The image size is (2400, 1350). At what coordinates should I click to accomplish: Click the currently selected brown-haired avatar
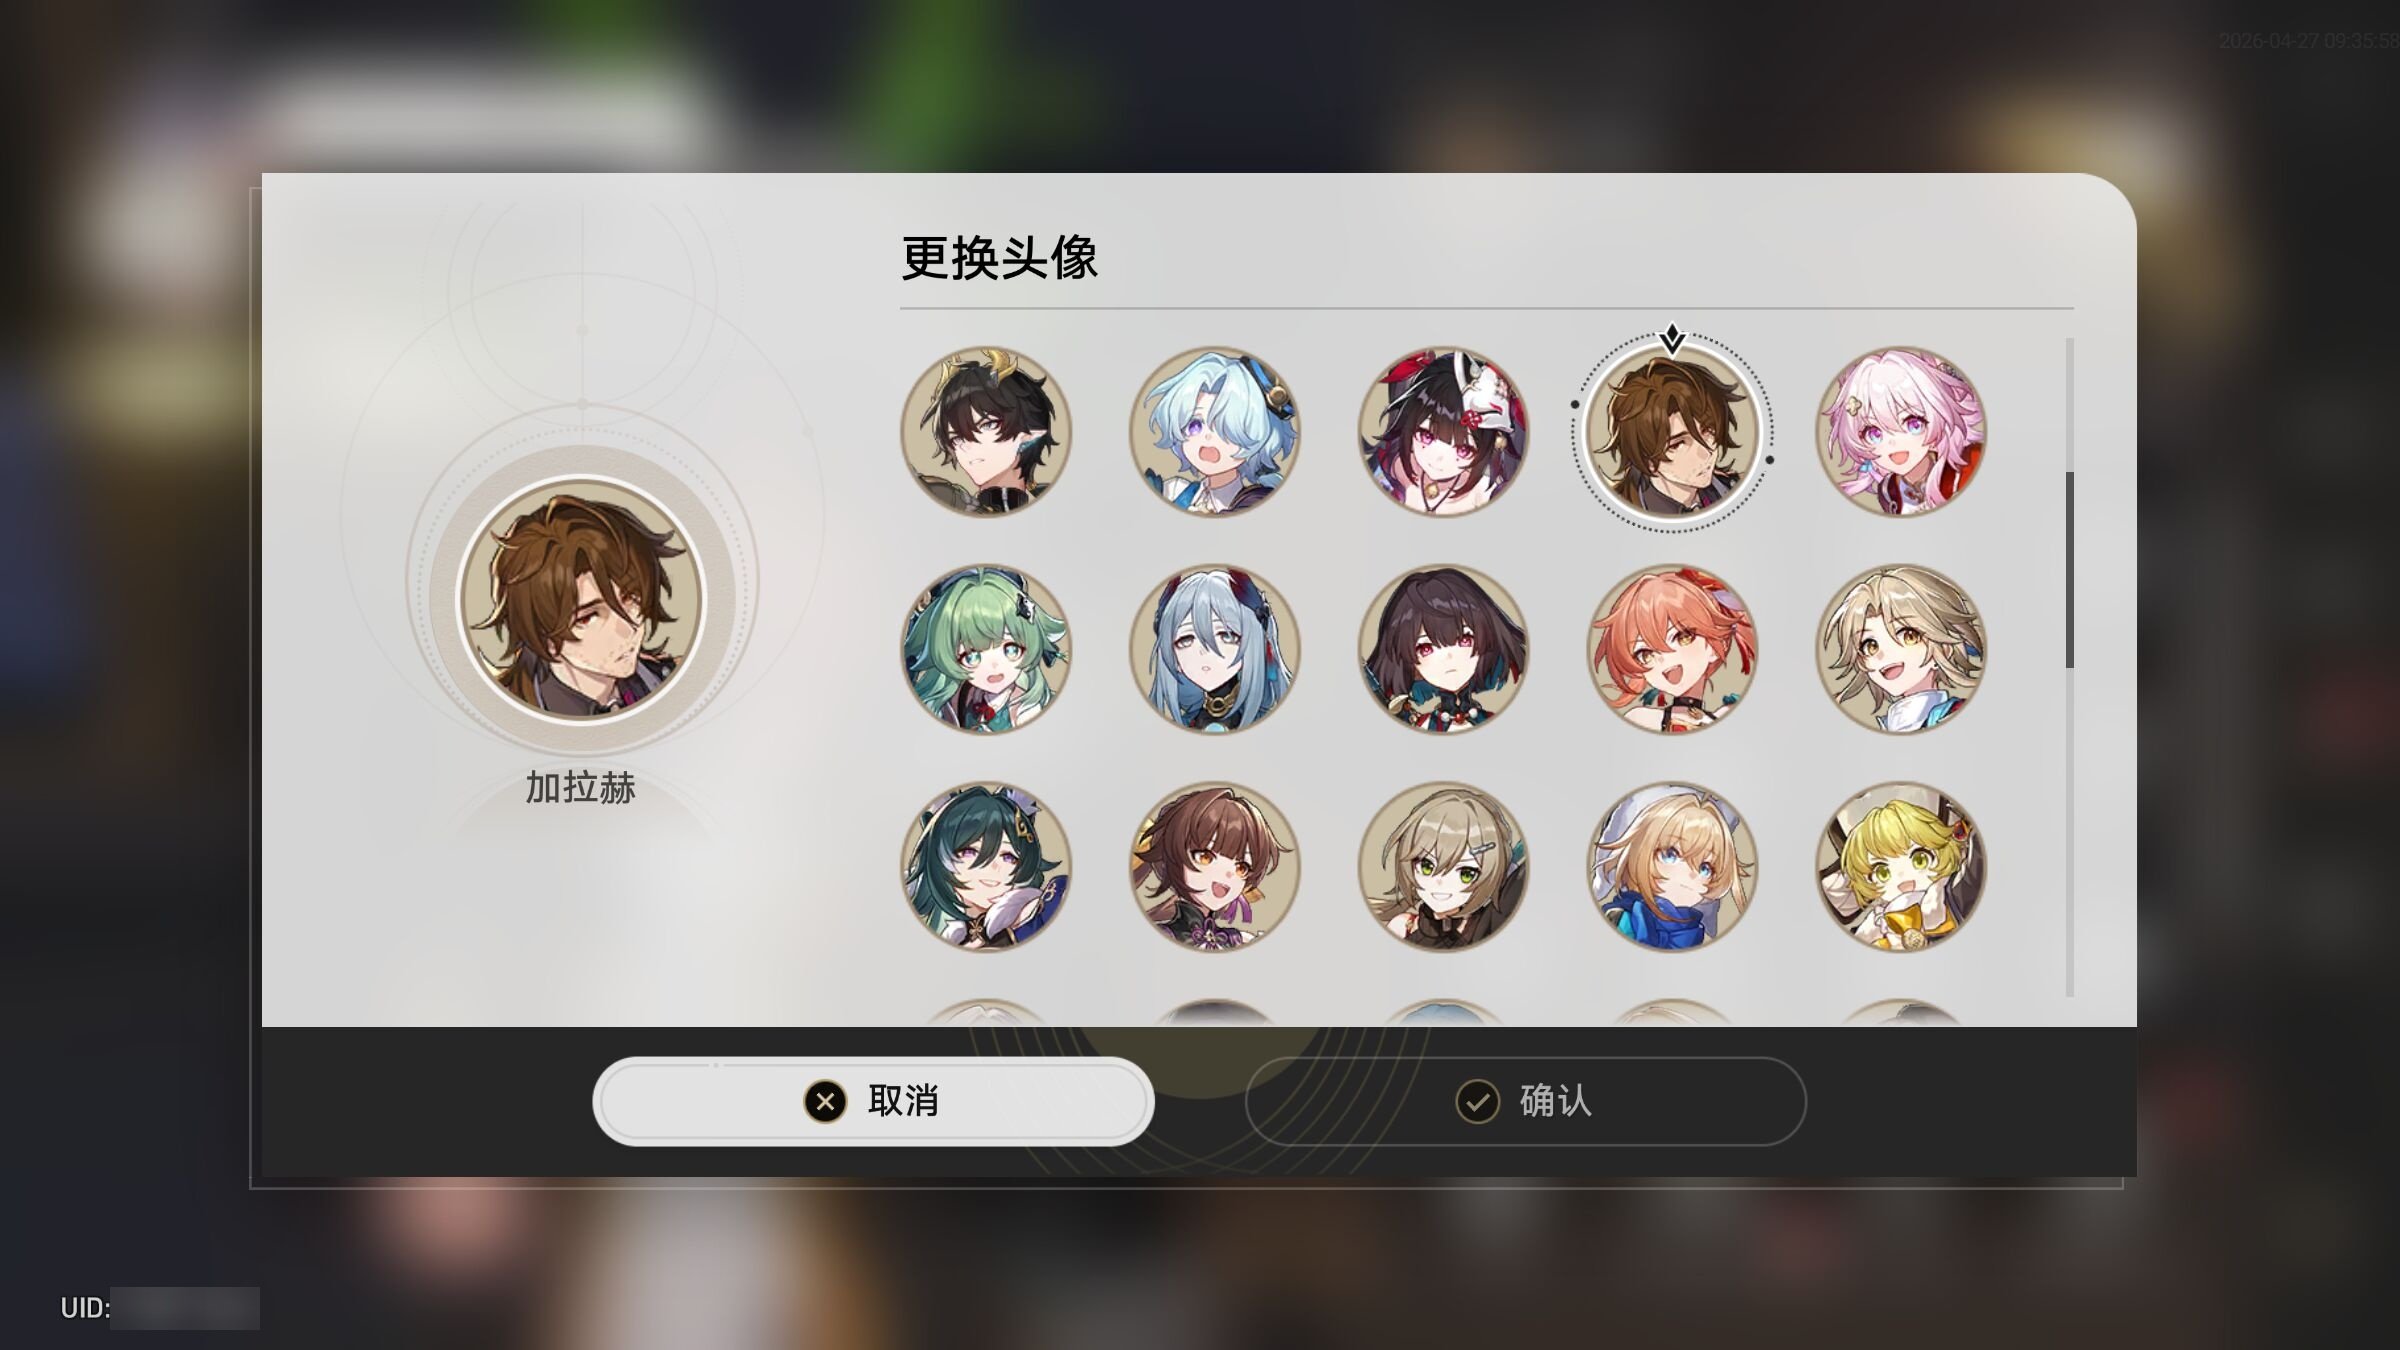(x=1672, y=432)
